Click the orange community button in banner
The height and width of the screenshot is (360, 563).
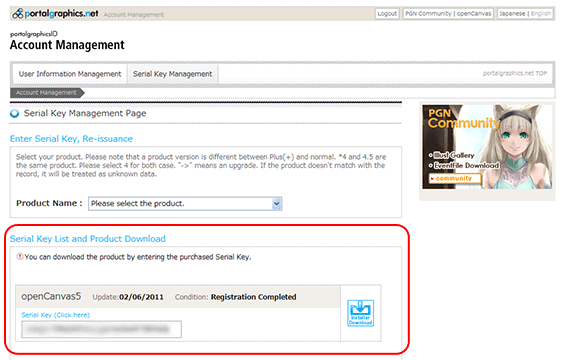455,178
